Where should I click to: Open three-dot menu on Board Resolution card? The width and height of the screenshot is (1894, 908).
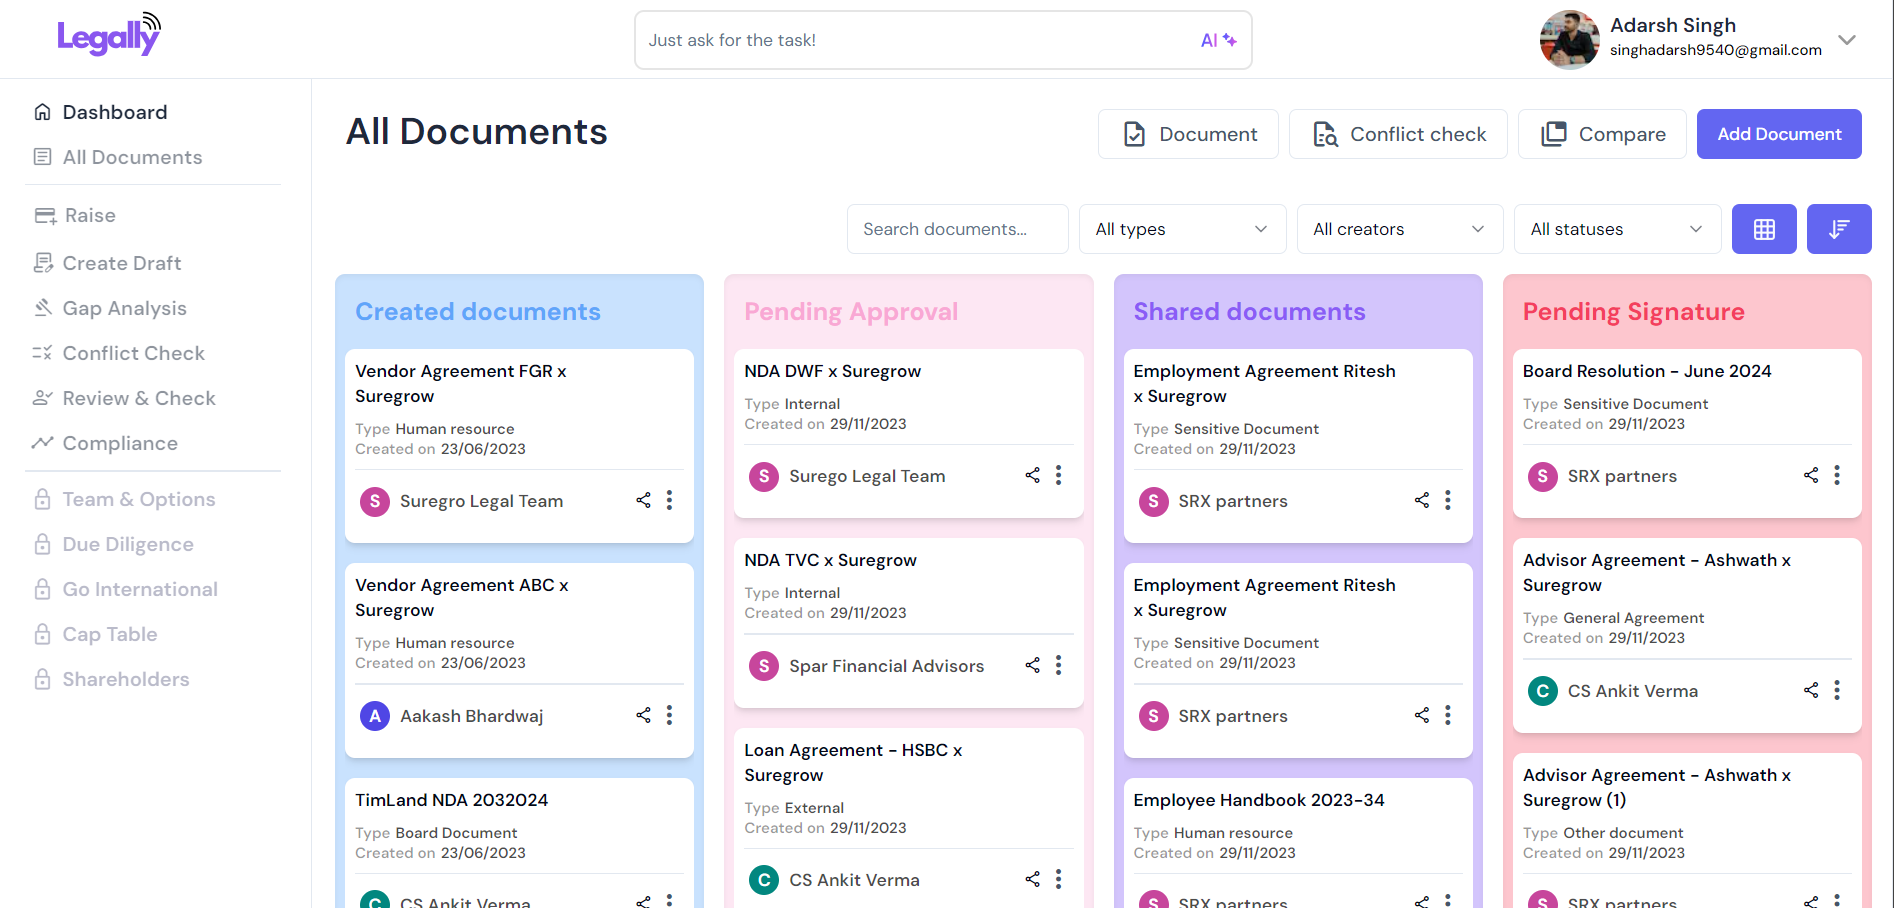tap(1836, 475)
